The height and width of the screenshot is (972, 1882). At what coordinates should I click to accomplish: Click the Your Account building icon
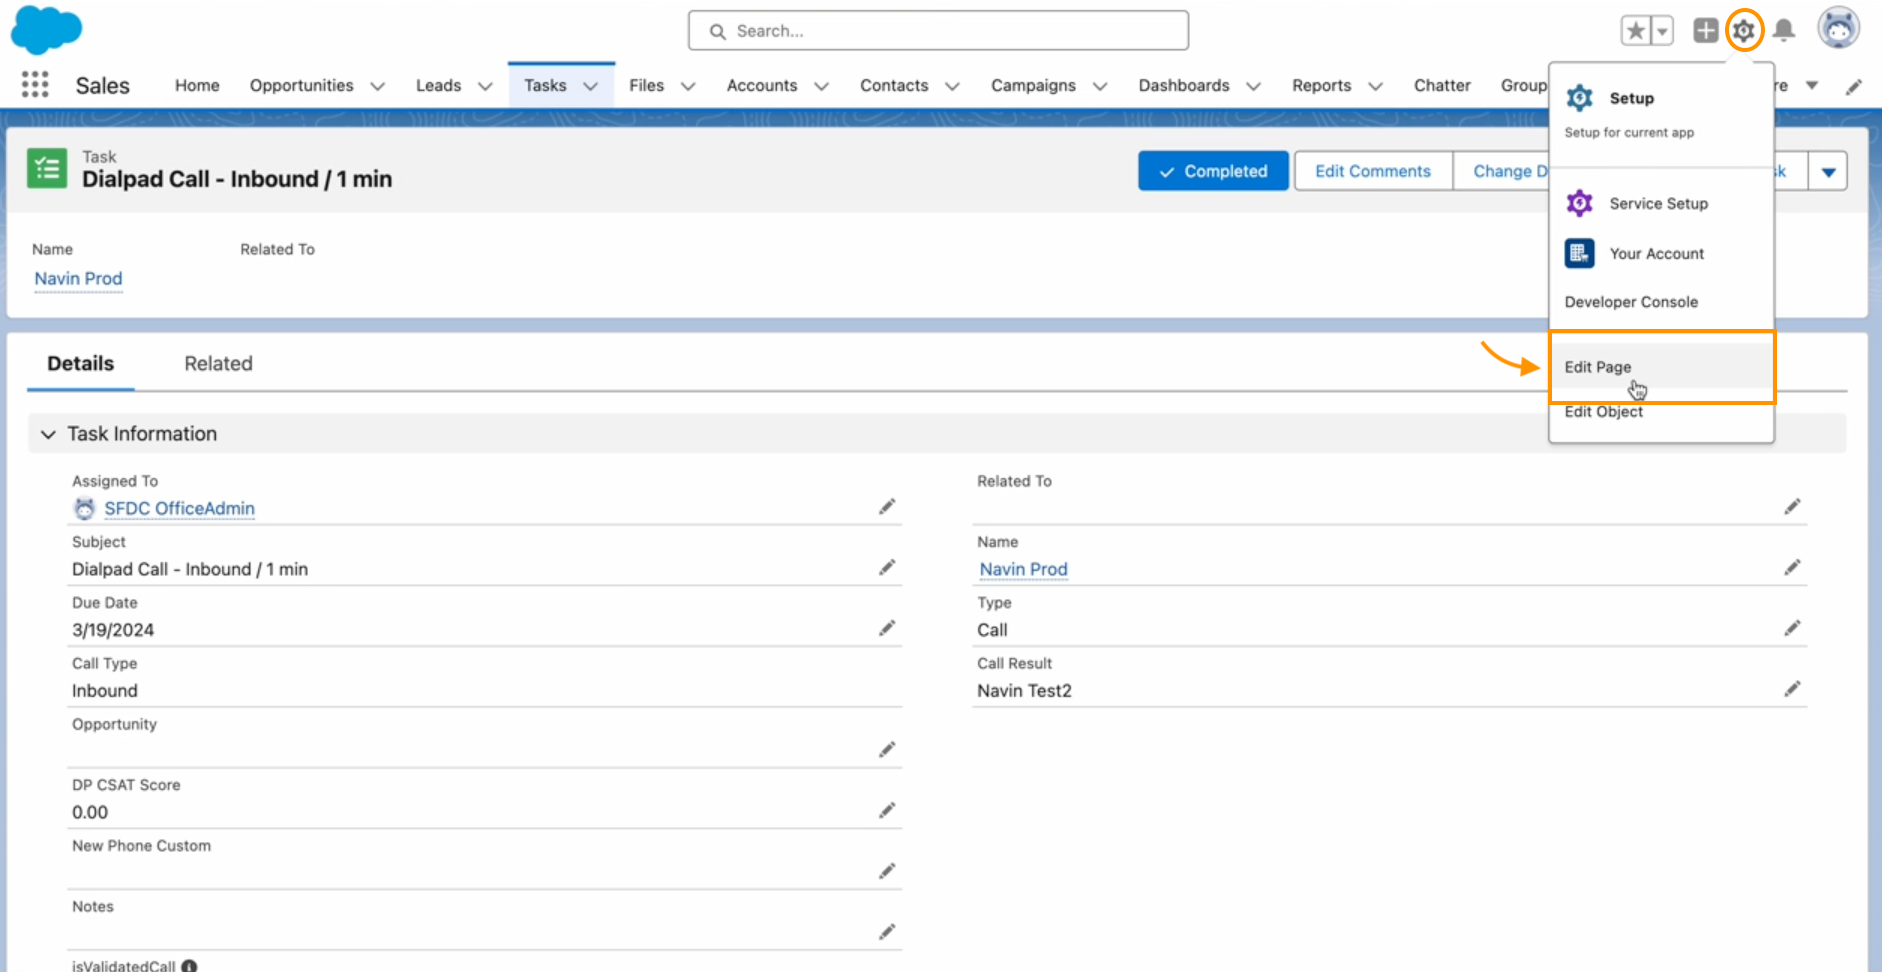point(1580,253)
